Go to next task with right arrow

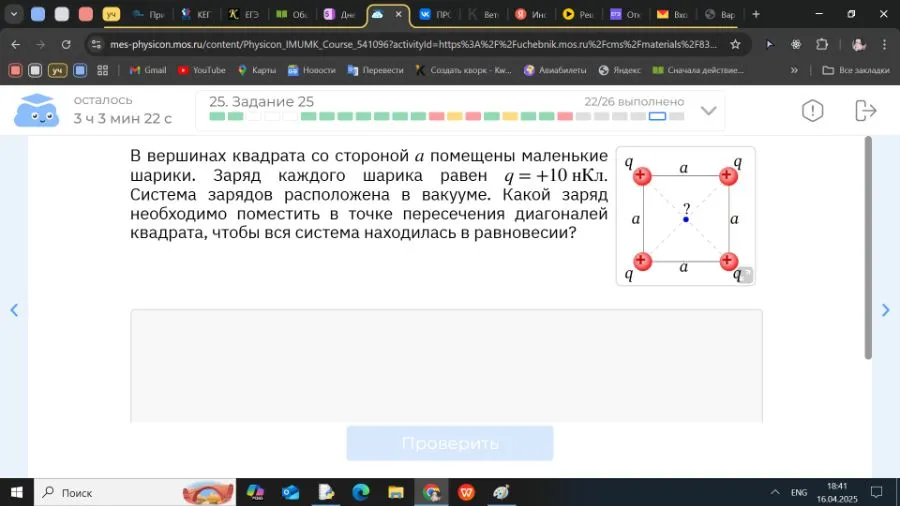point(885,310)
